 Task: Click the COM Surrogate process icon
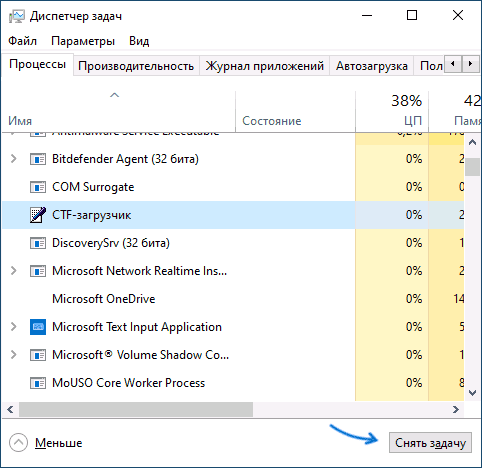(38, 187)
